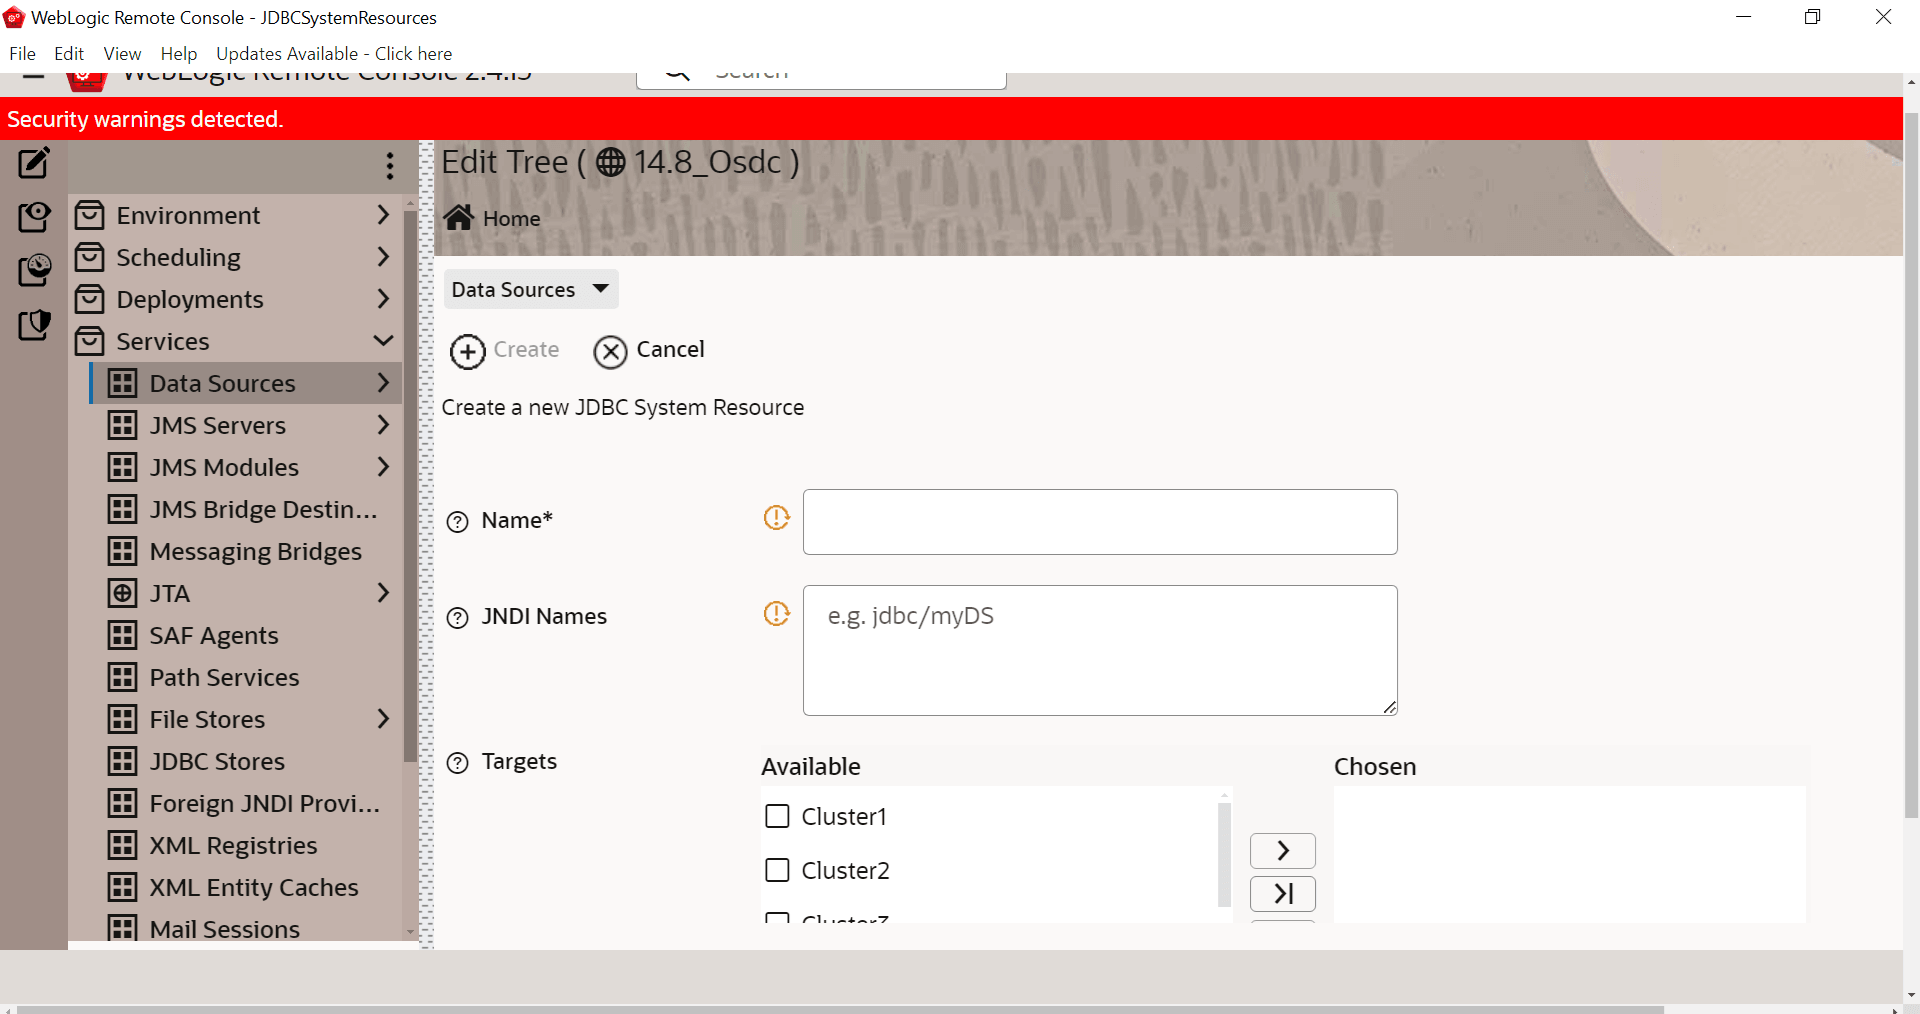Image resolution: width=1920 pixels, height=1014 pixels.
Task: Click the Home icon in breadcrumb
Action: pyautogui.click(x=459, y=218)
